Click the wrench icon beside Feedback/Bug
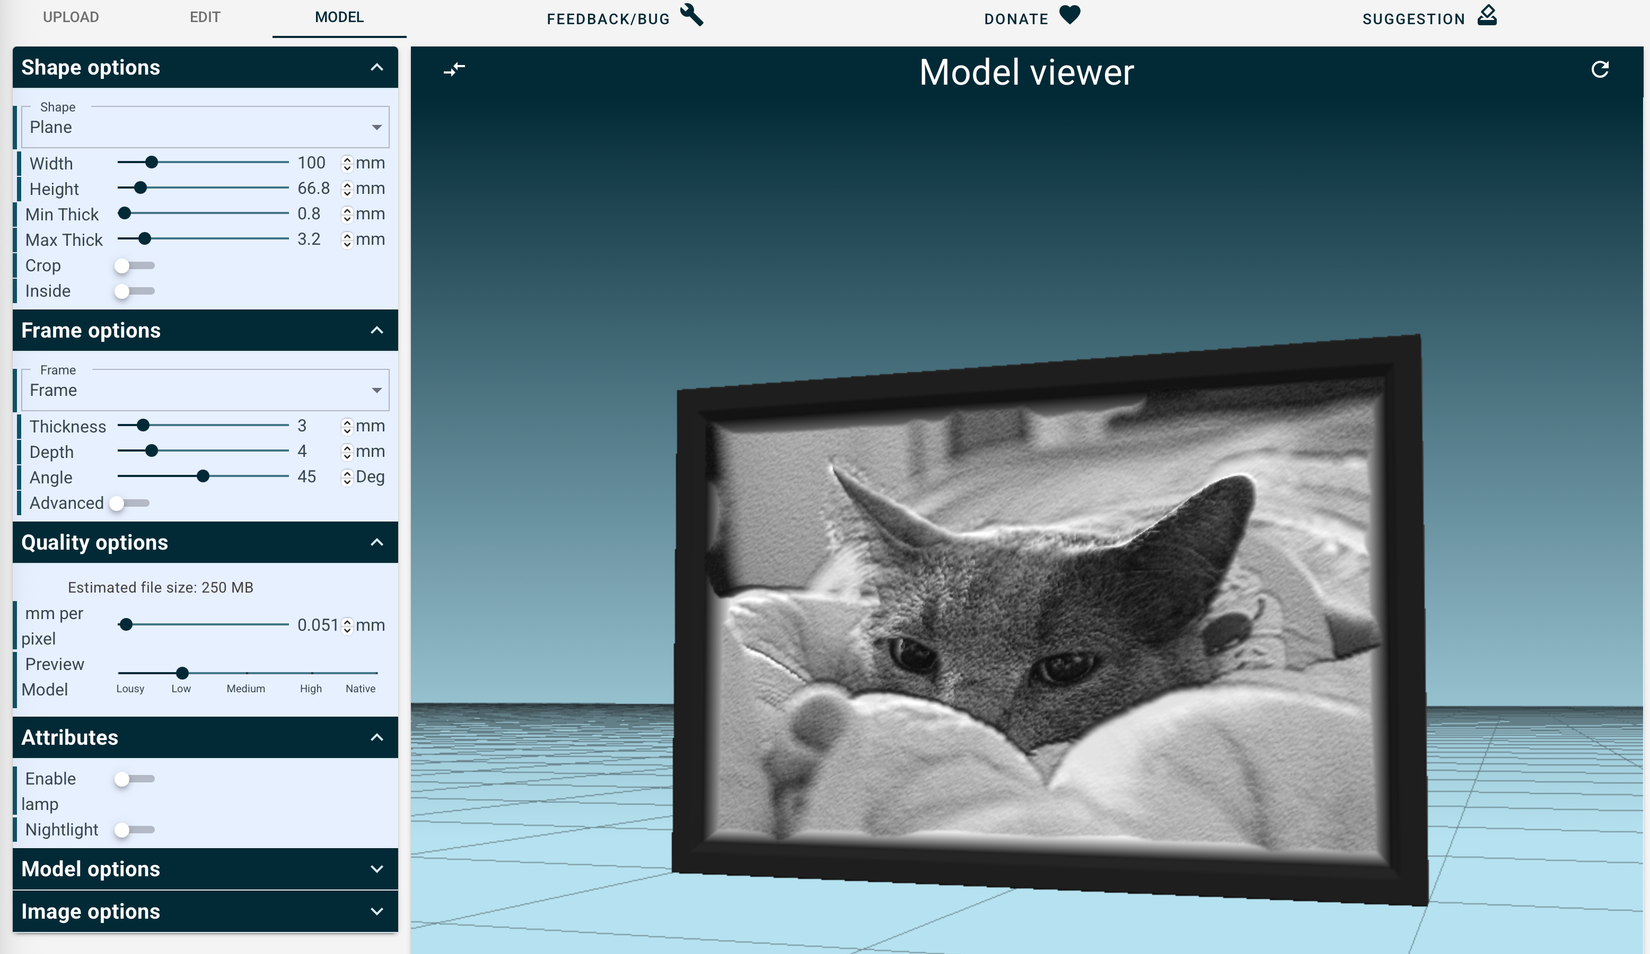1650x954 pixels. click(691, 15)
